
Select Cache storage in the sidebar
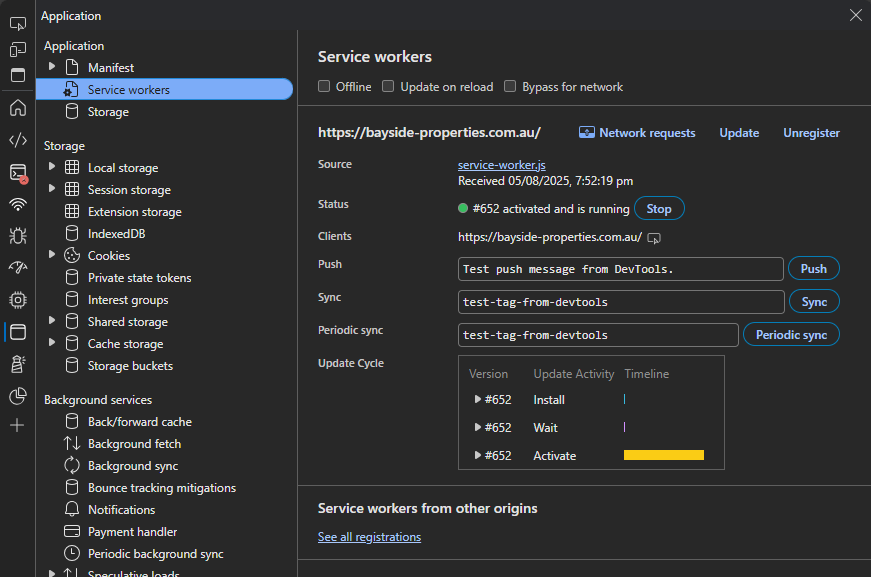[125, 344]
